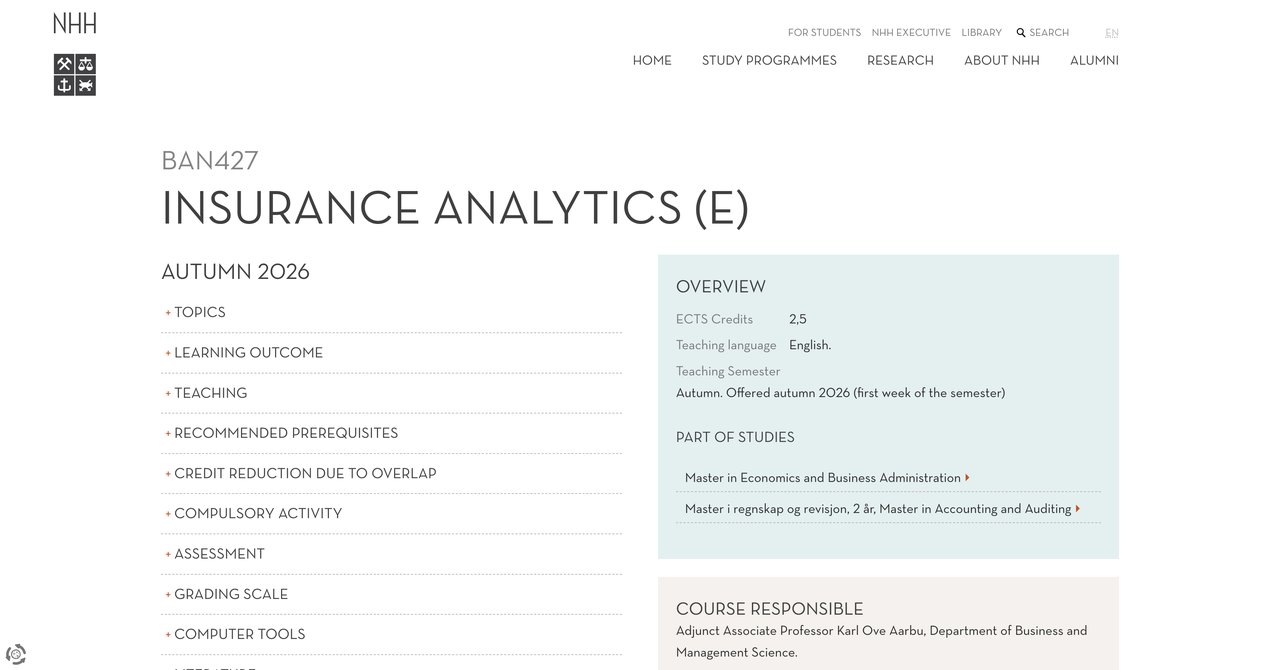The image size is (1280, 670).
Task: Open the NHH Executive link
Action: [911, 33]
